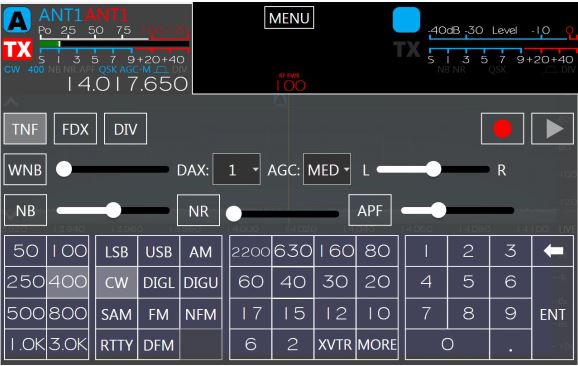Toggle the APF audio peak filter

click(370, 210)
